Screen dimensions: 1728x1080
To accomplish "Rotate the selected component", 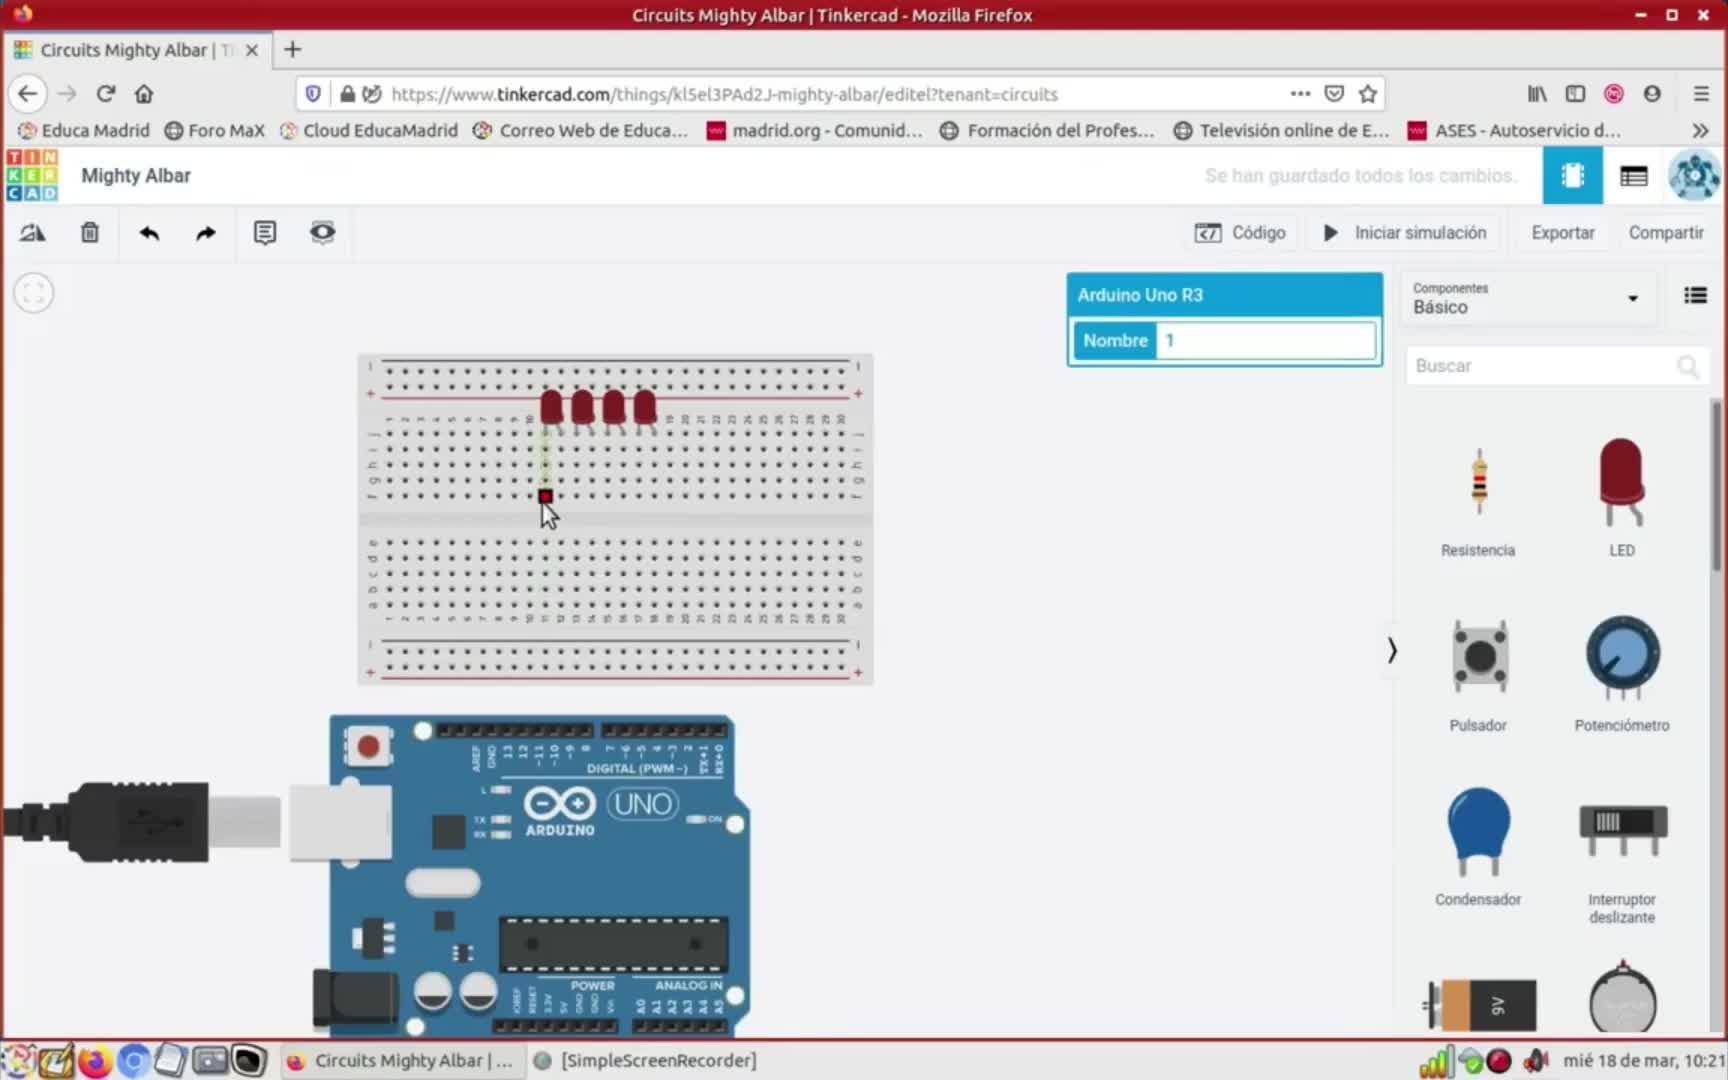I will [32, 233].
